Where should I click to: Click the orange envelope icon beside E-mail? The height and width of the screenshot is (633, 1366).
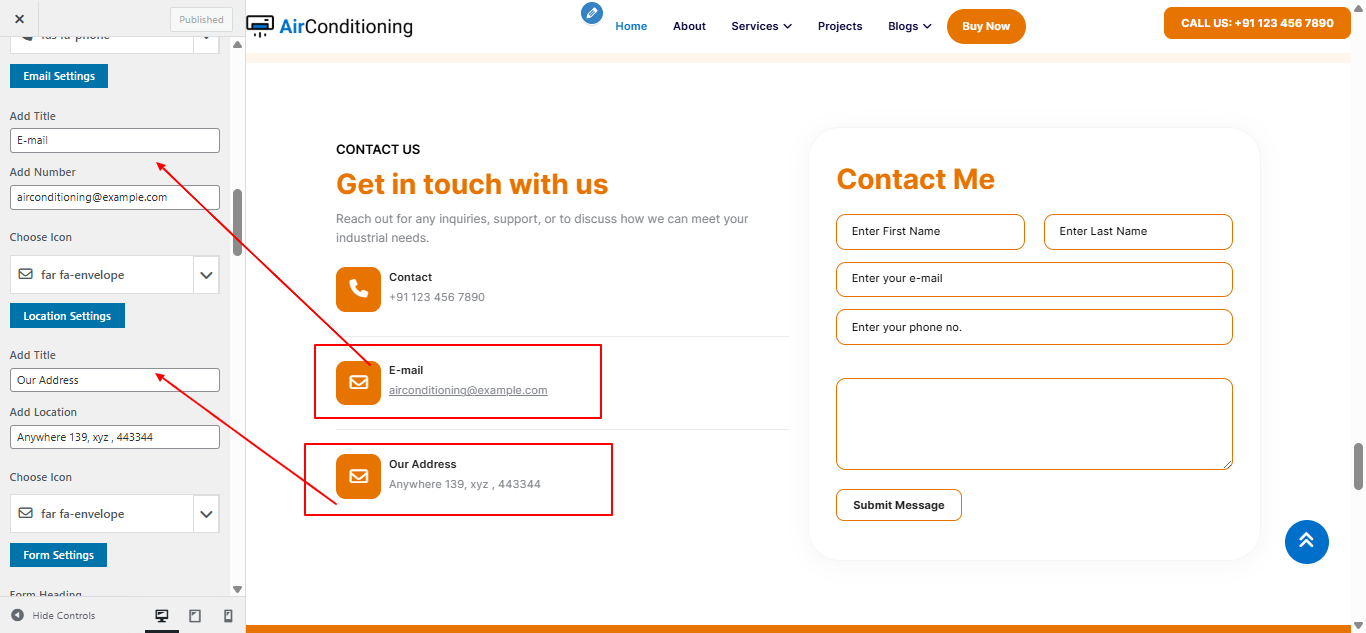click(x=358, y=382)
